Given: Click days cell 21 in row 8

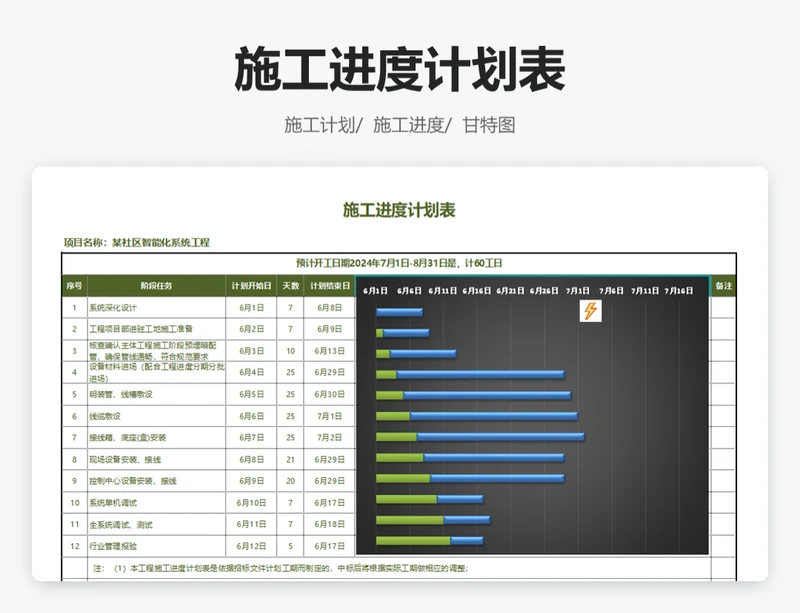Looking at the screenshot, I should coord(290,460).
